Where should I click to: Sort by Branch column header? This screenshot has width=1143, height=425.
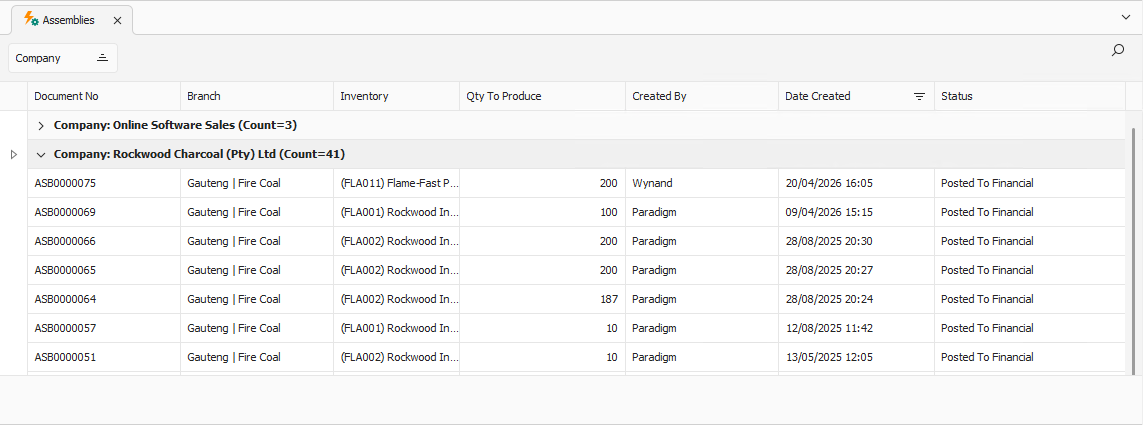coord(257,96)
